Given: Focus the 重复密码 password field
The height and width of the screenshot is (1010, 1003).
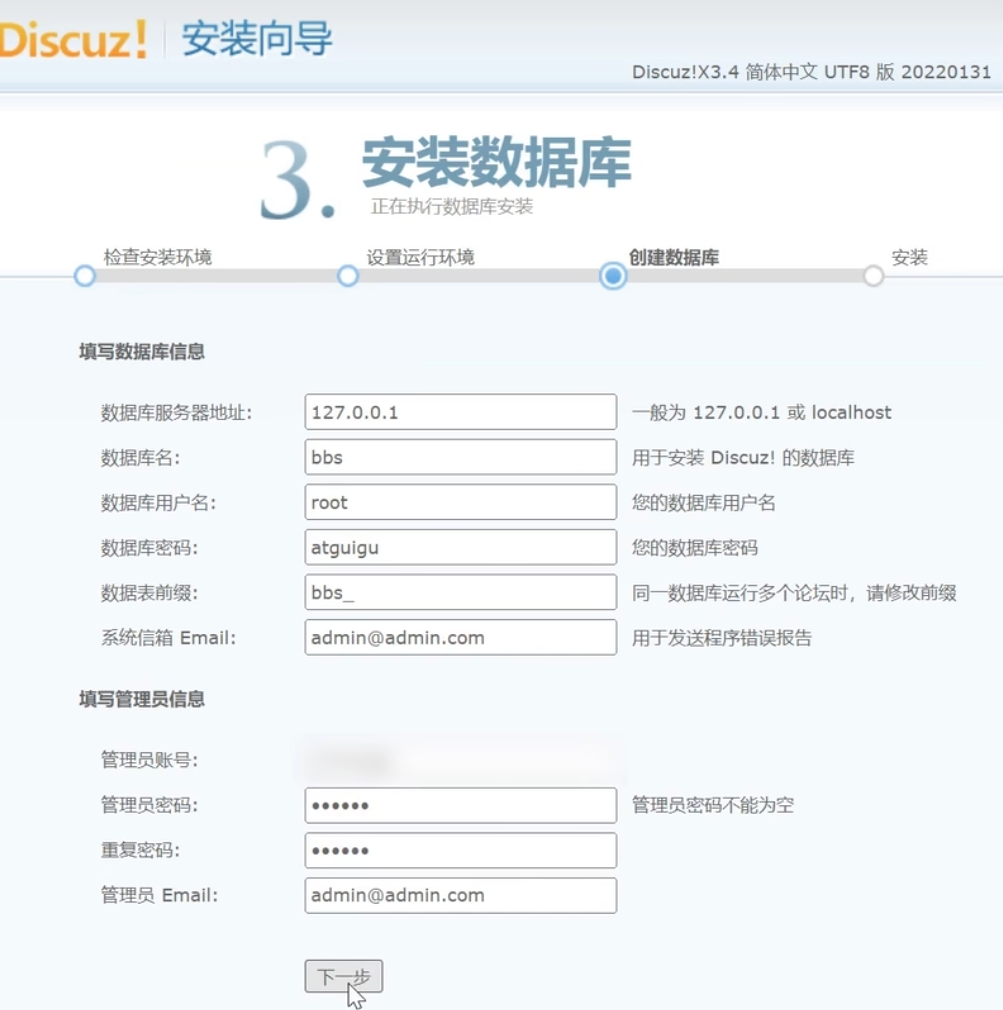Looking at the screenshot, I should click(460, 850).
